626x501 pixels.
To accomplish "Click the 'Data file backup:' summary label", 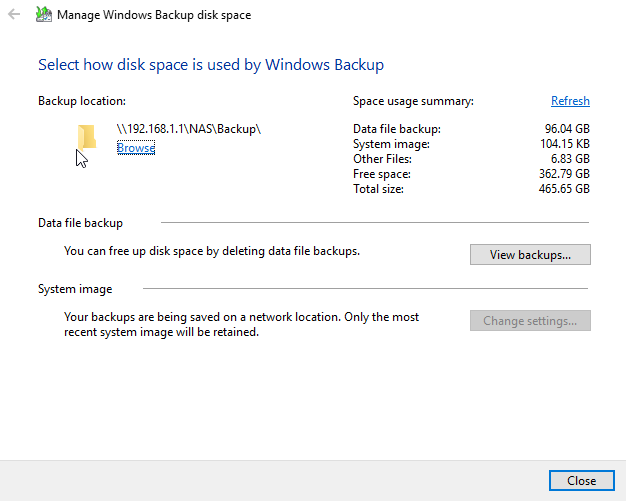I will pos(397,129).
